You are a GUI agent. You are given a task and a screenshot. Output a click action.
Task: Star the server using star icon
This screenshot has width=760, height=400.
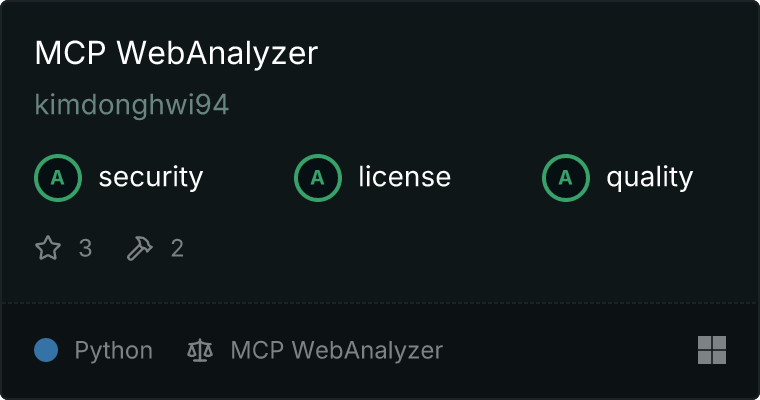pos(48,248)
